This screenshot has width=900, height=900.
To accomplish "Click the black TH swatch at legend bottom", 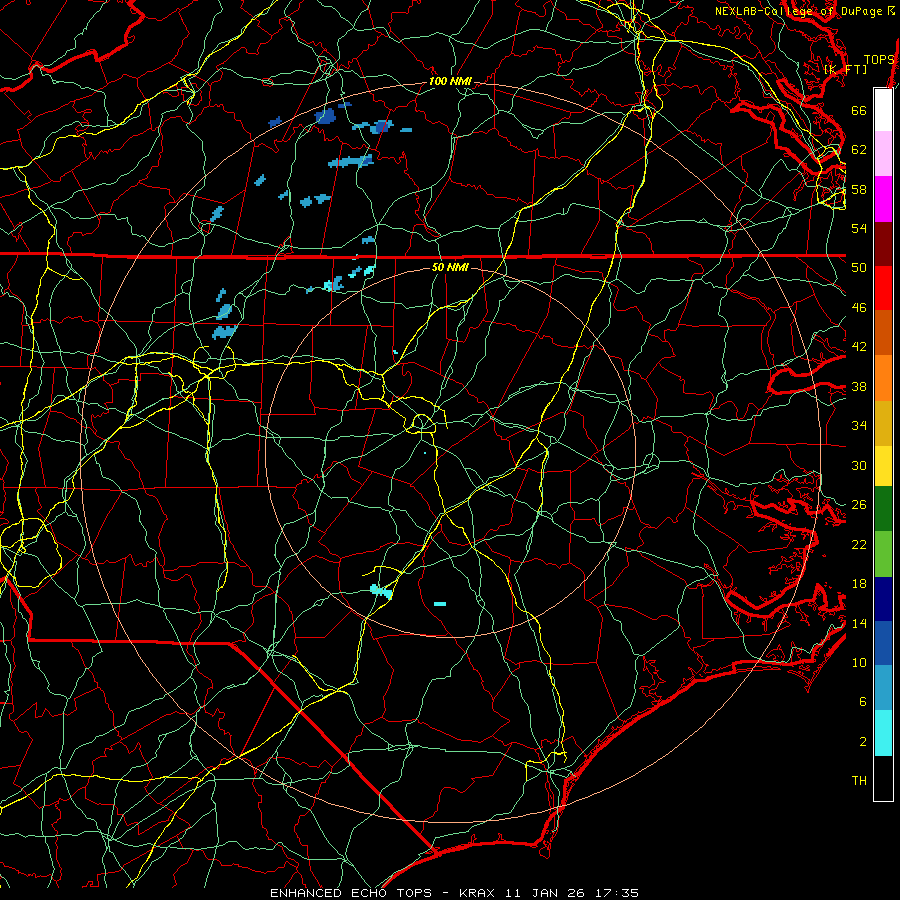I will pos(883,778).
